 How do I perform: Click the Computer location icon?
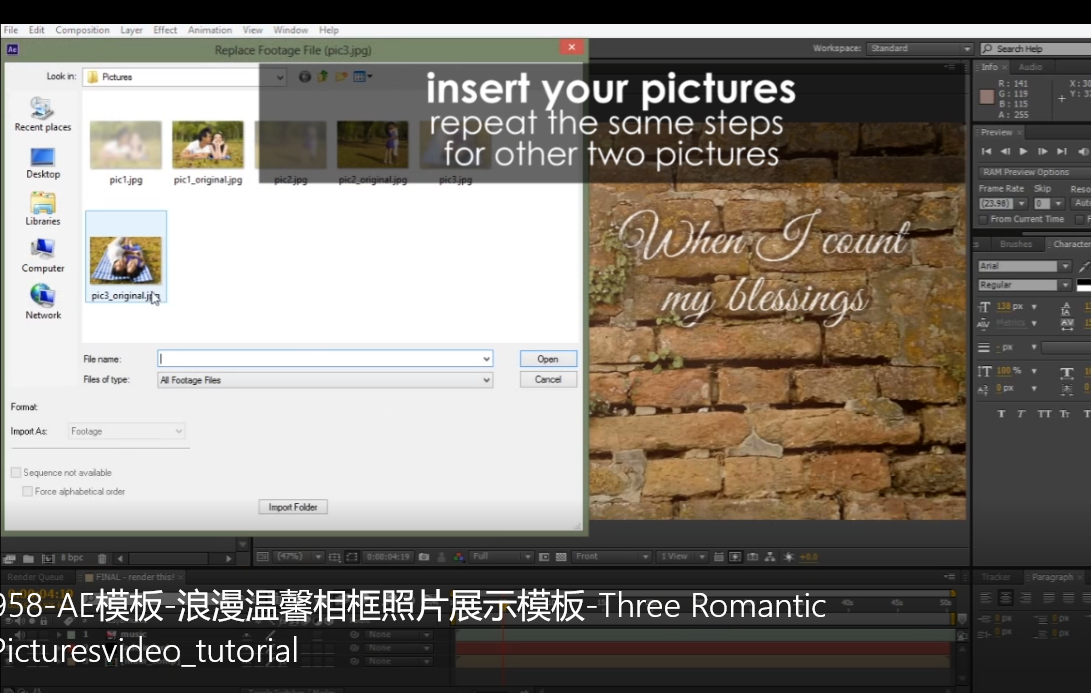tap(42, 254)
